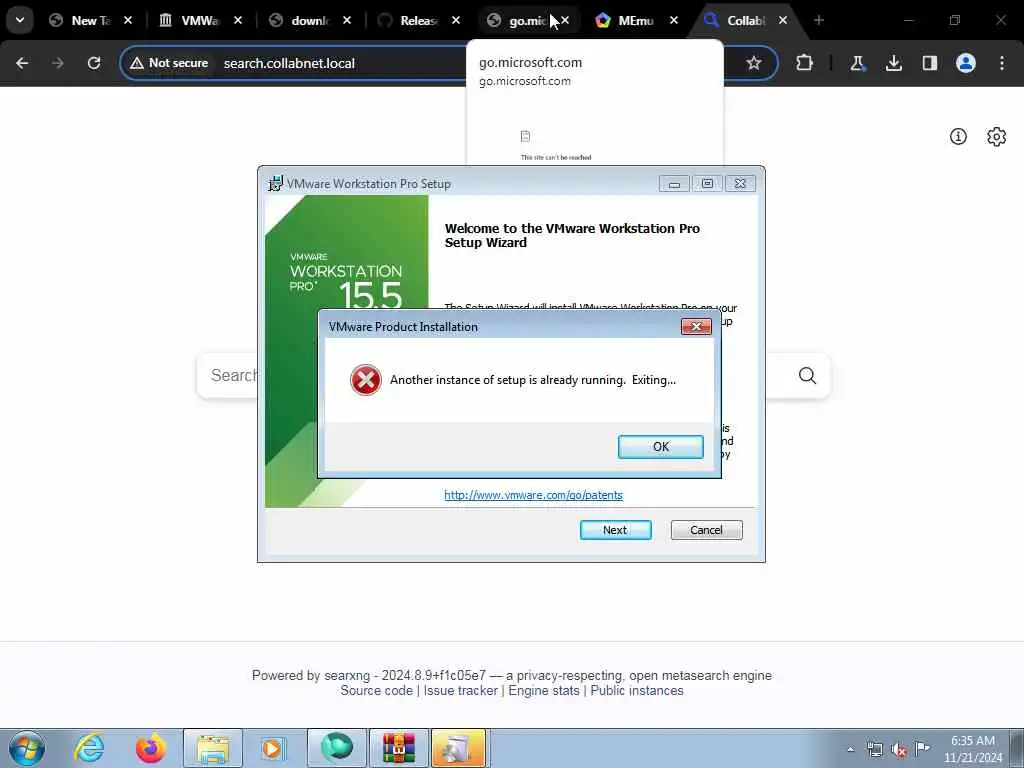
Task: Show hidden system tray icons
Action: click(850, 750)
